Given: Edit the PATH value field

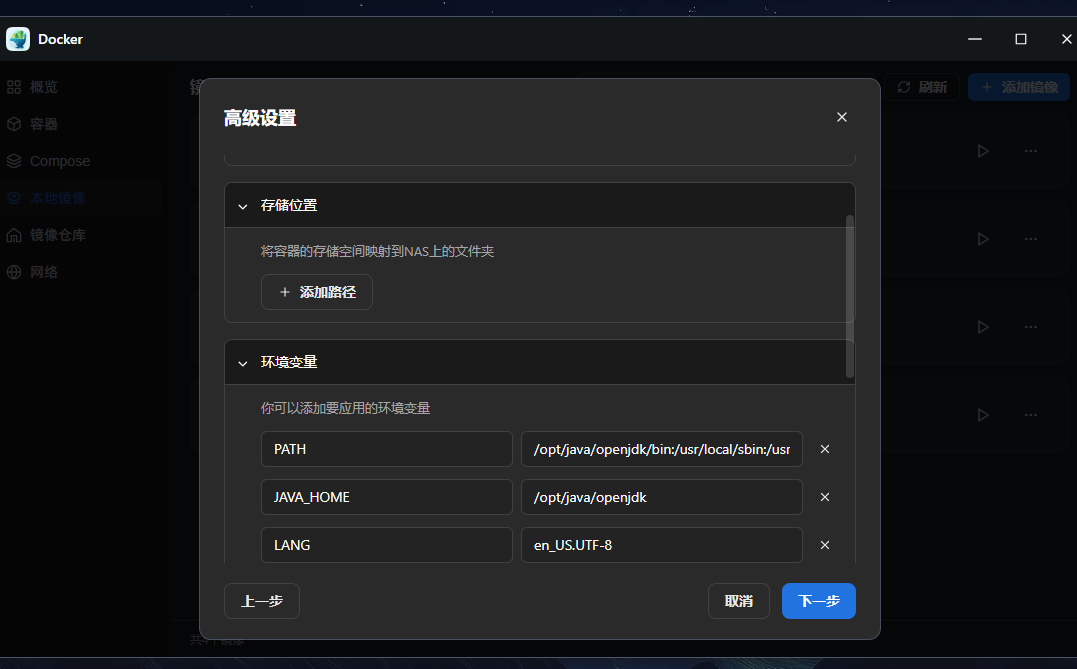Looking at the screenshot, I should click(x=661, y=449).
